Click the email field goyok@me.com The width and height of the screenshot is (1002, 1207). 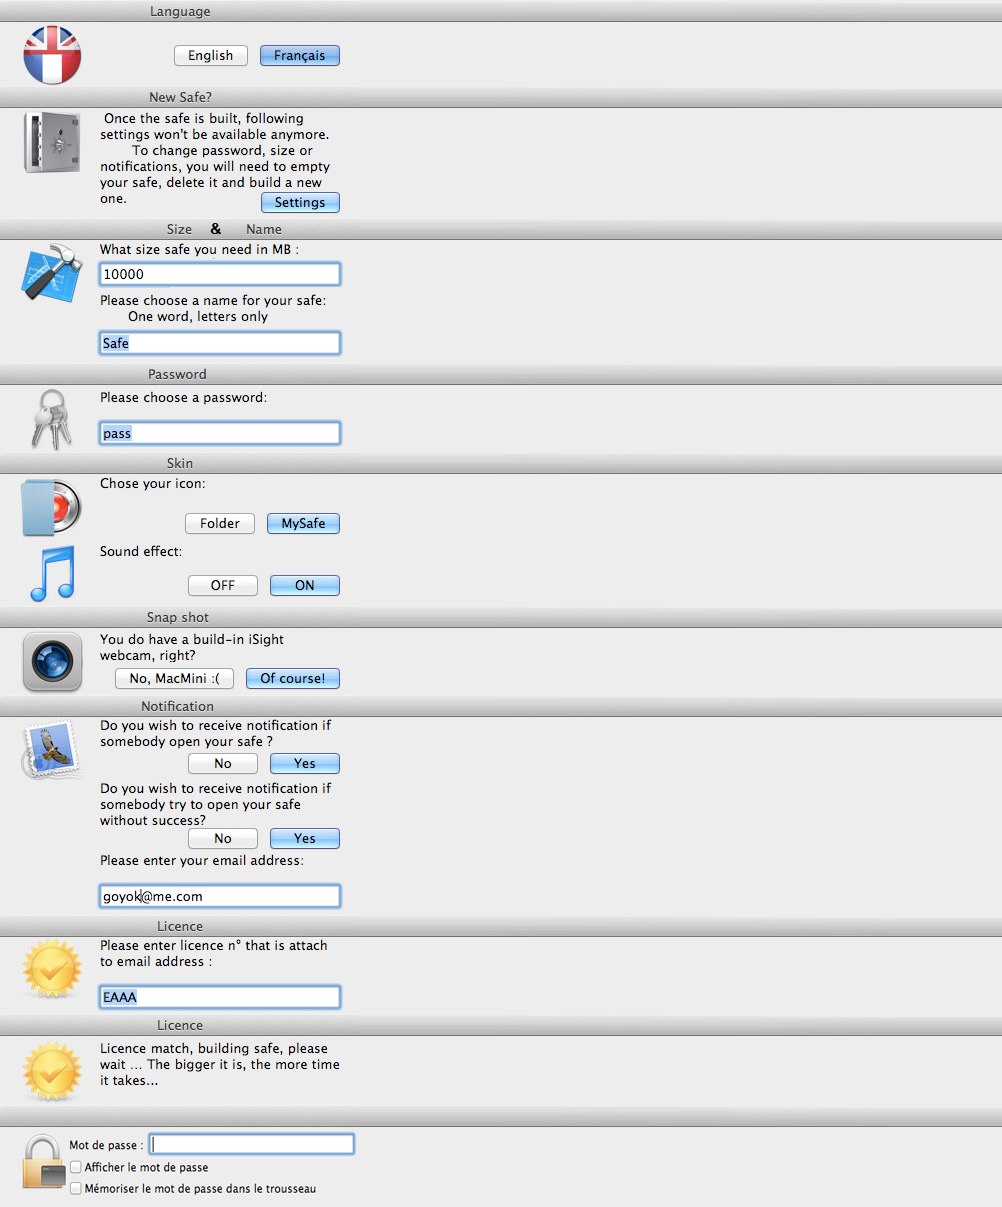[x=220, y=896]
